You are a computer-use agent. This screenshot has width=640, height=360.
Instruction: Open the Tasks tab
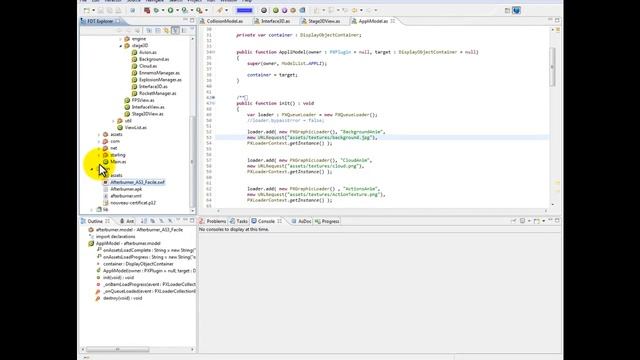[239, 221]
